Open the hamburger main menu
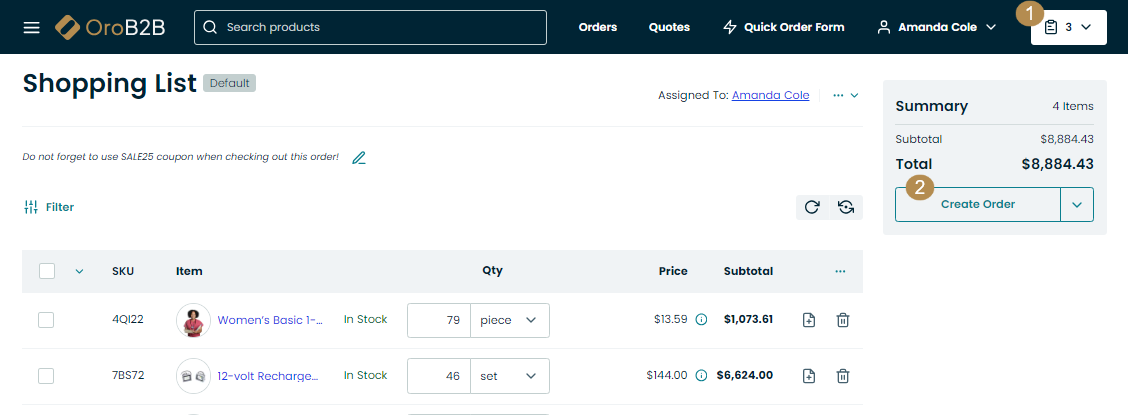 coord(32,27)
